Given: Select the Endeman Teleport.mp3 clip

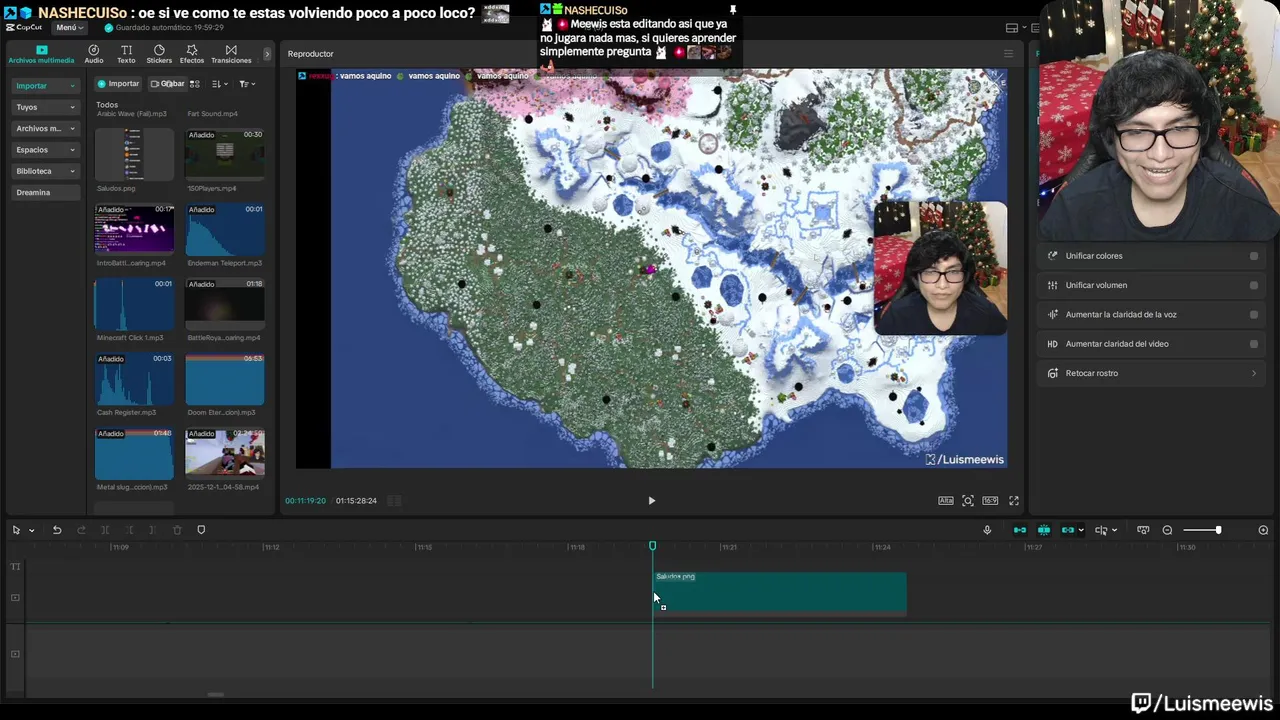Looking at the screenshot, I should [225, 229].
